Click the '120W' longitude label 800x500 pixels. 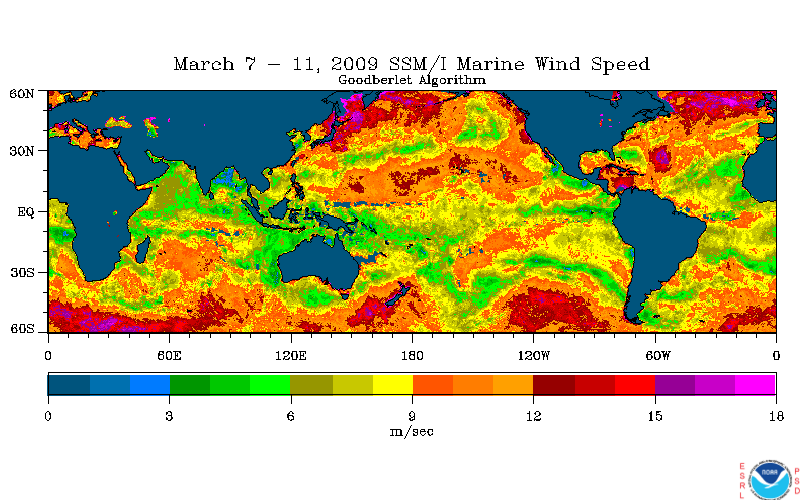tap(534, 356)
